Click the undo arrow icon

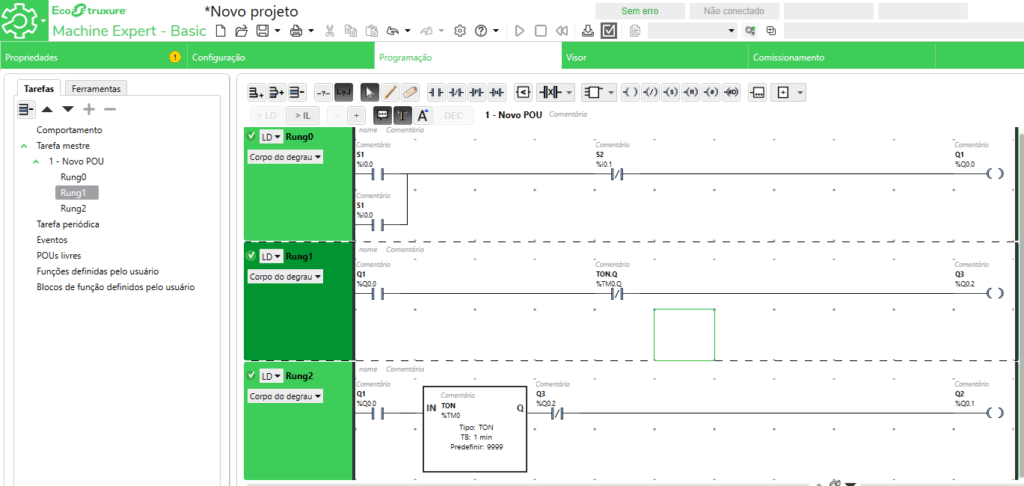coord(393,31)
